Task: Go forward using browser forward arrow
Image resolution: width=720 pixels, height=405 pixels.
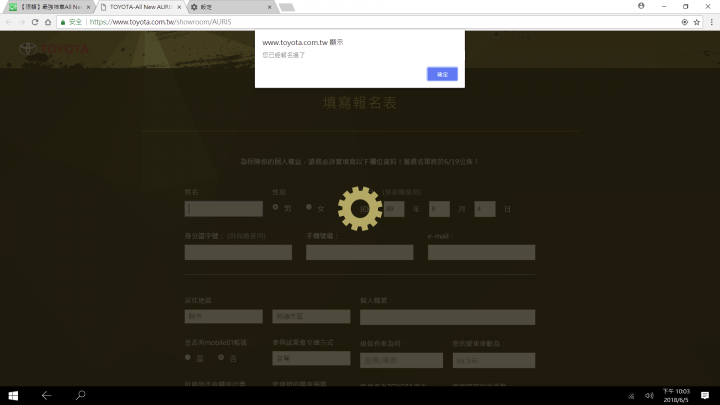Action: pyautogui.click(x=22, y=22)
